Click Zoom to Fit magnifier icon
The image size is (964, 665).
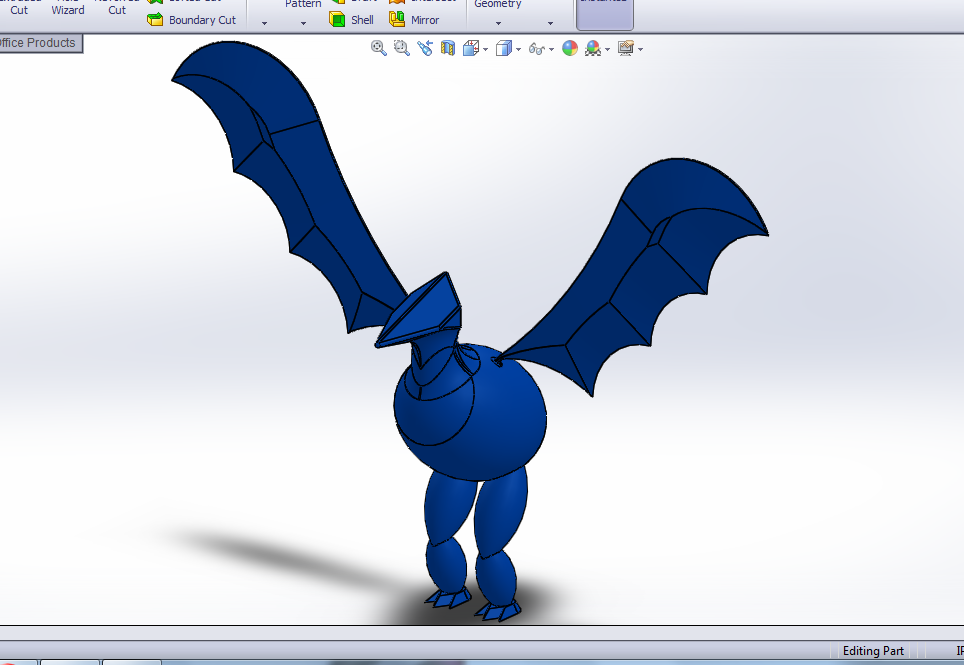(x=379, y=48)
